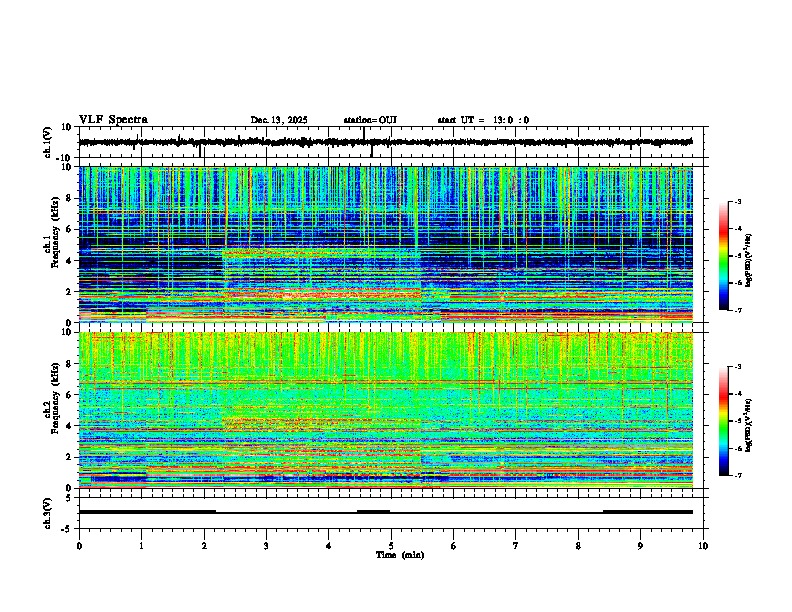Click the "-3" label on ch.1 color bar
The image size is (792, 612).
click(x=738, y=201)
